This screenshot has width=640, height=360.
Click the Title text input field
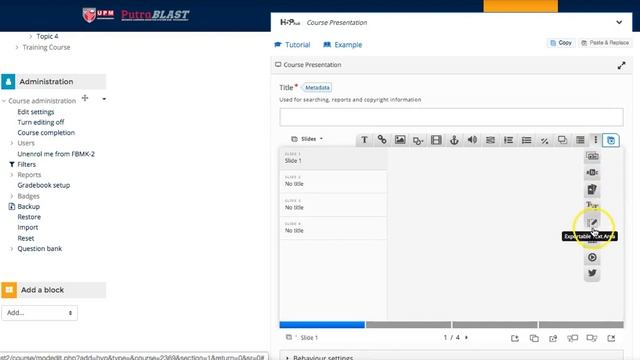tap(451, 117)
